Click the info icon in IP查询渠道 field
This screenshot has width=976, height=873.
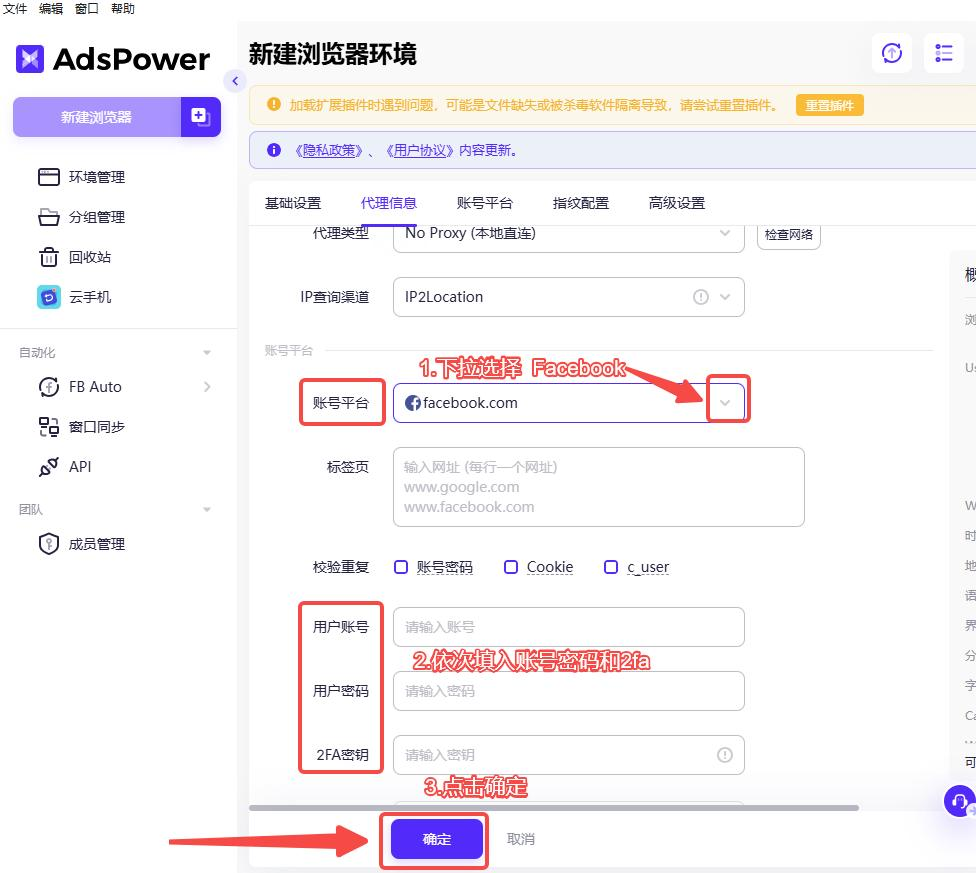point(701,297)
